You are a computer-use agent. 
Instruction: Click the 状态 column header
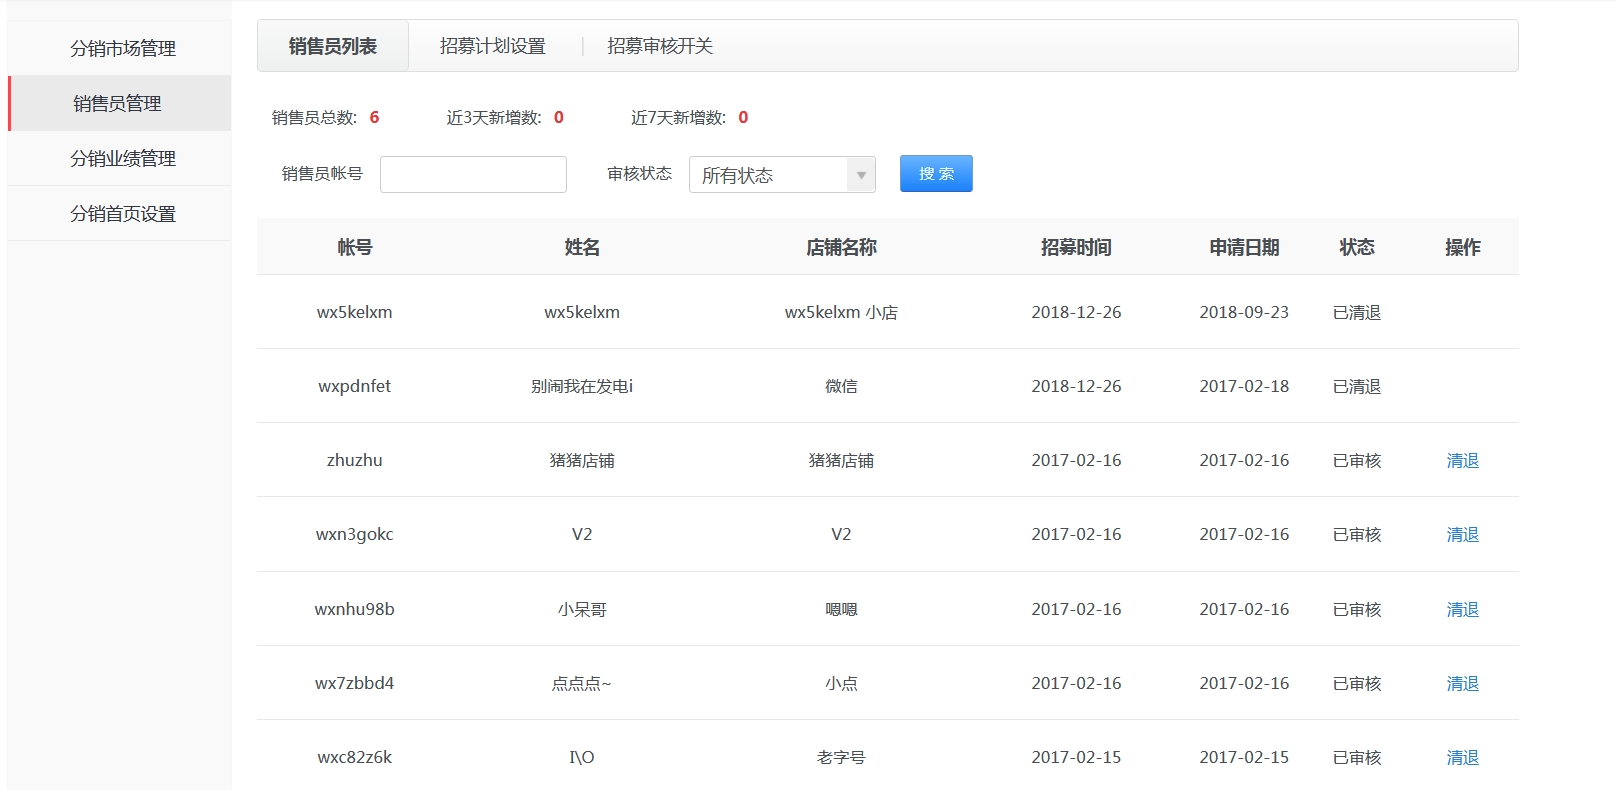click(1357, 247)
